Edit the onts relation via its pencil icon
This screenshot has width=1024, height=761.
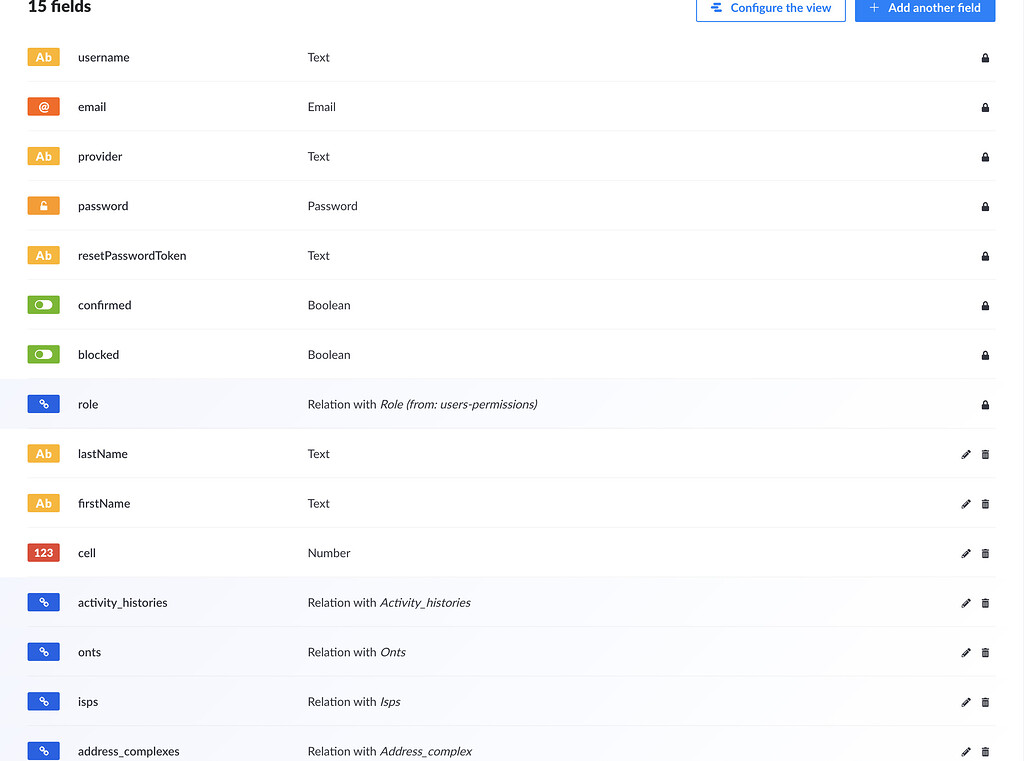[x=965, y=652]
